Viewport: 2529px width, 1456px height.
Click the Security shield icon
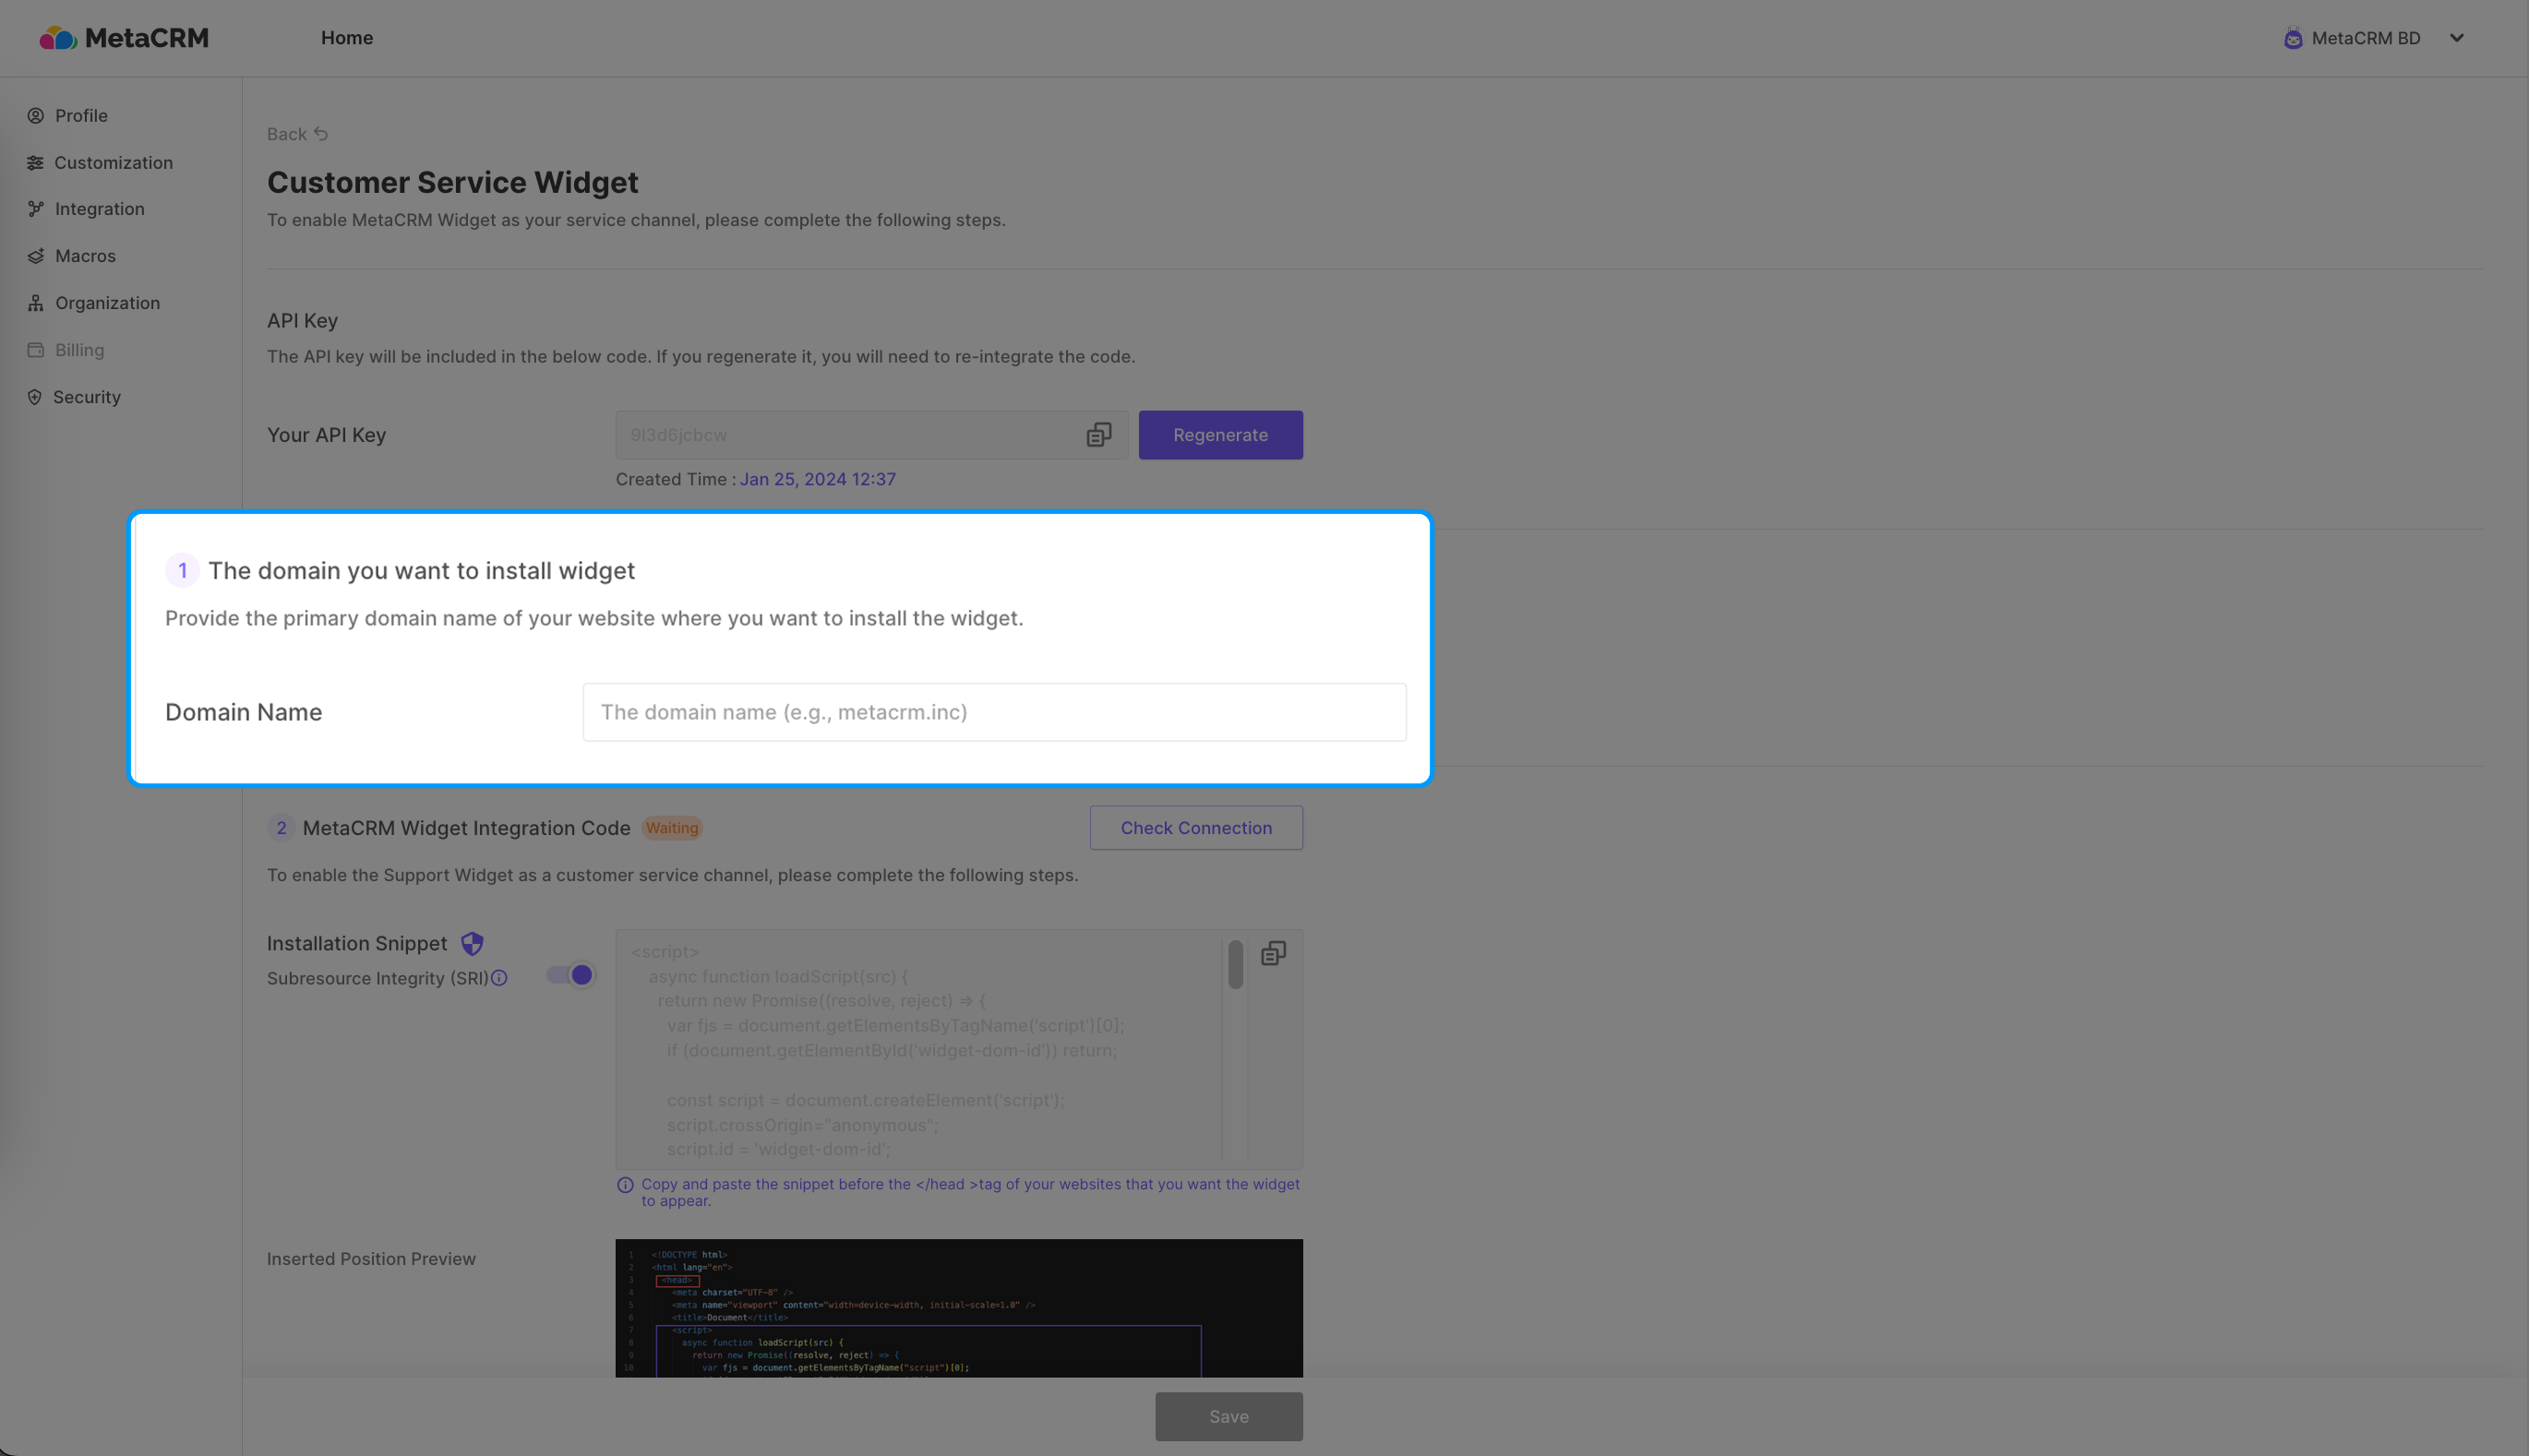(35, 397)
